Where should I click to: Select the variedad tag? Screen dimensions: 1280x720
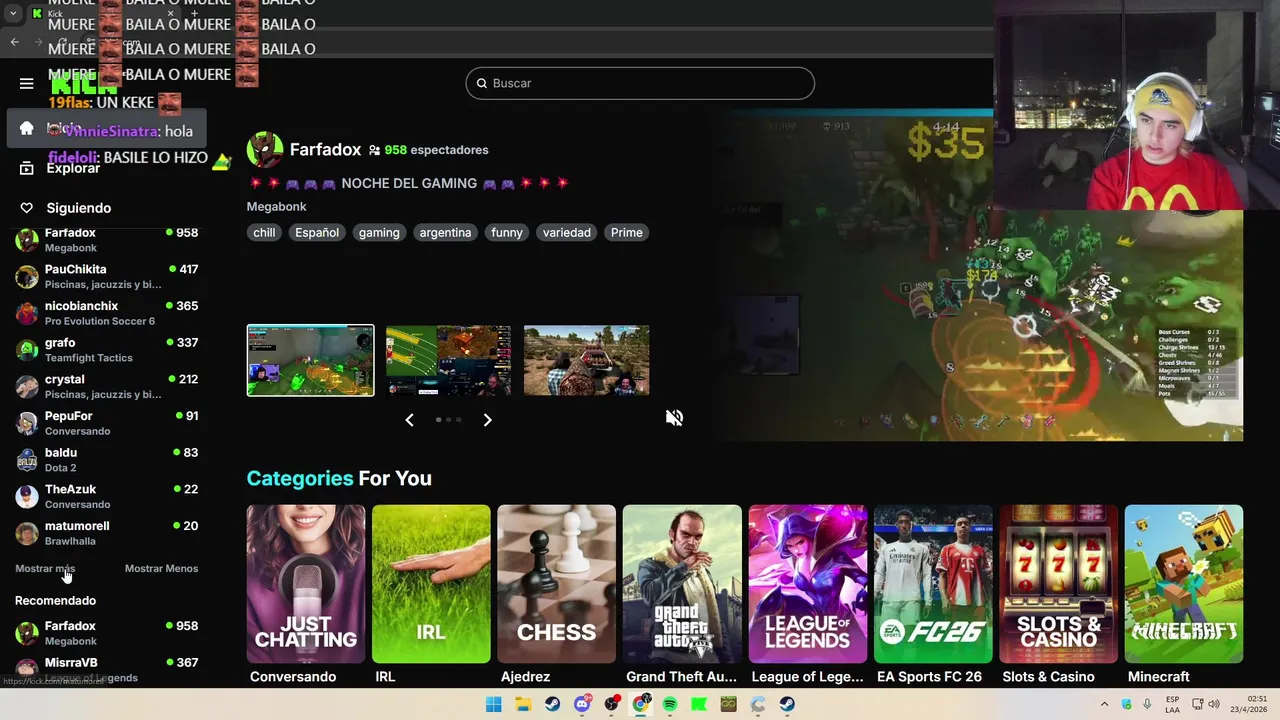pos(567,232)
